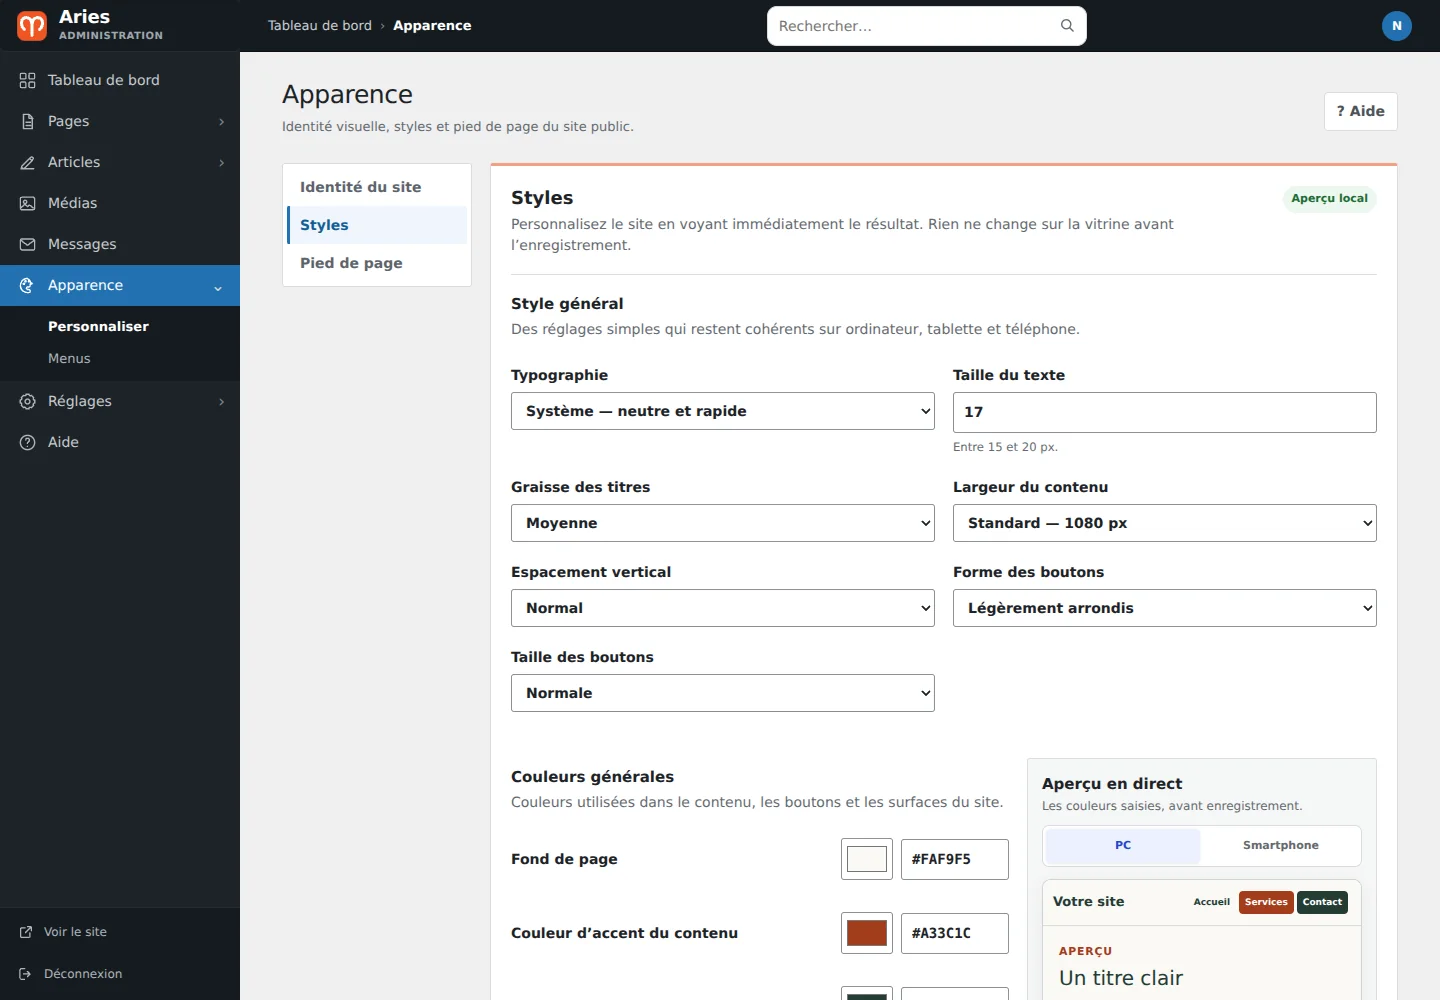The width and height of the screenshot is (1440, 1000).
Task: Open Fond de page color swatch
Action: tap(867, 859)
